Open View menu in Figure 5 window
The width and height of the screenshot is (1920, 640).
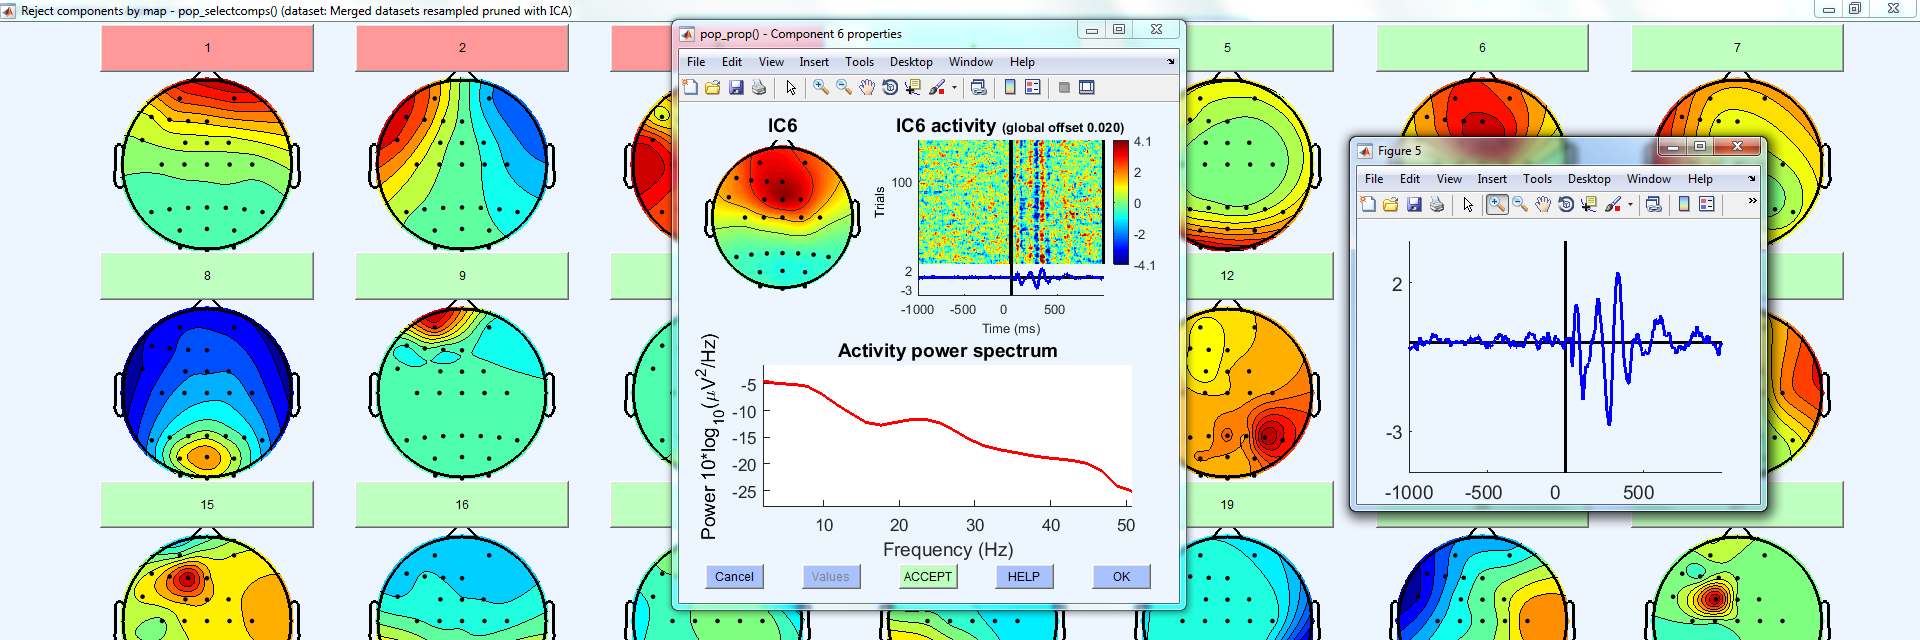coord(1449,179)
